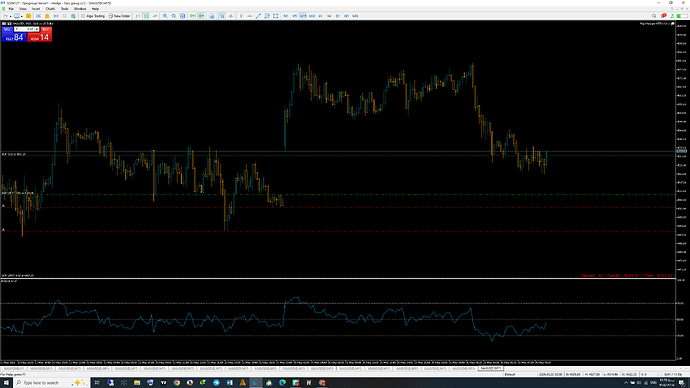Select the active chart tab at bottom
The width and height of the screenshot is (690, 388).
[x=490, y=368]
